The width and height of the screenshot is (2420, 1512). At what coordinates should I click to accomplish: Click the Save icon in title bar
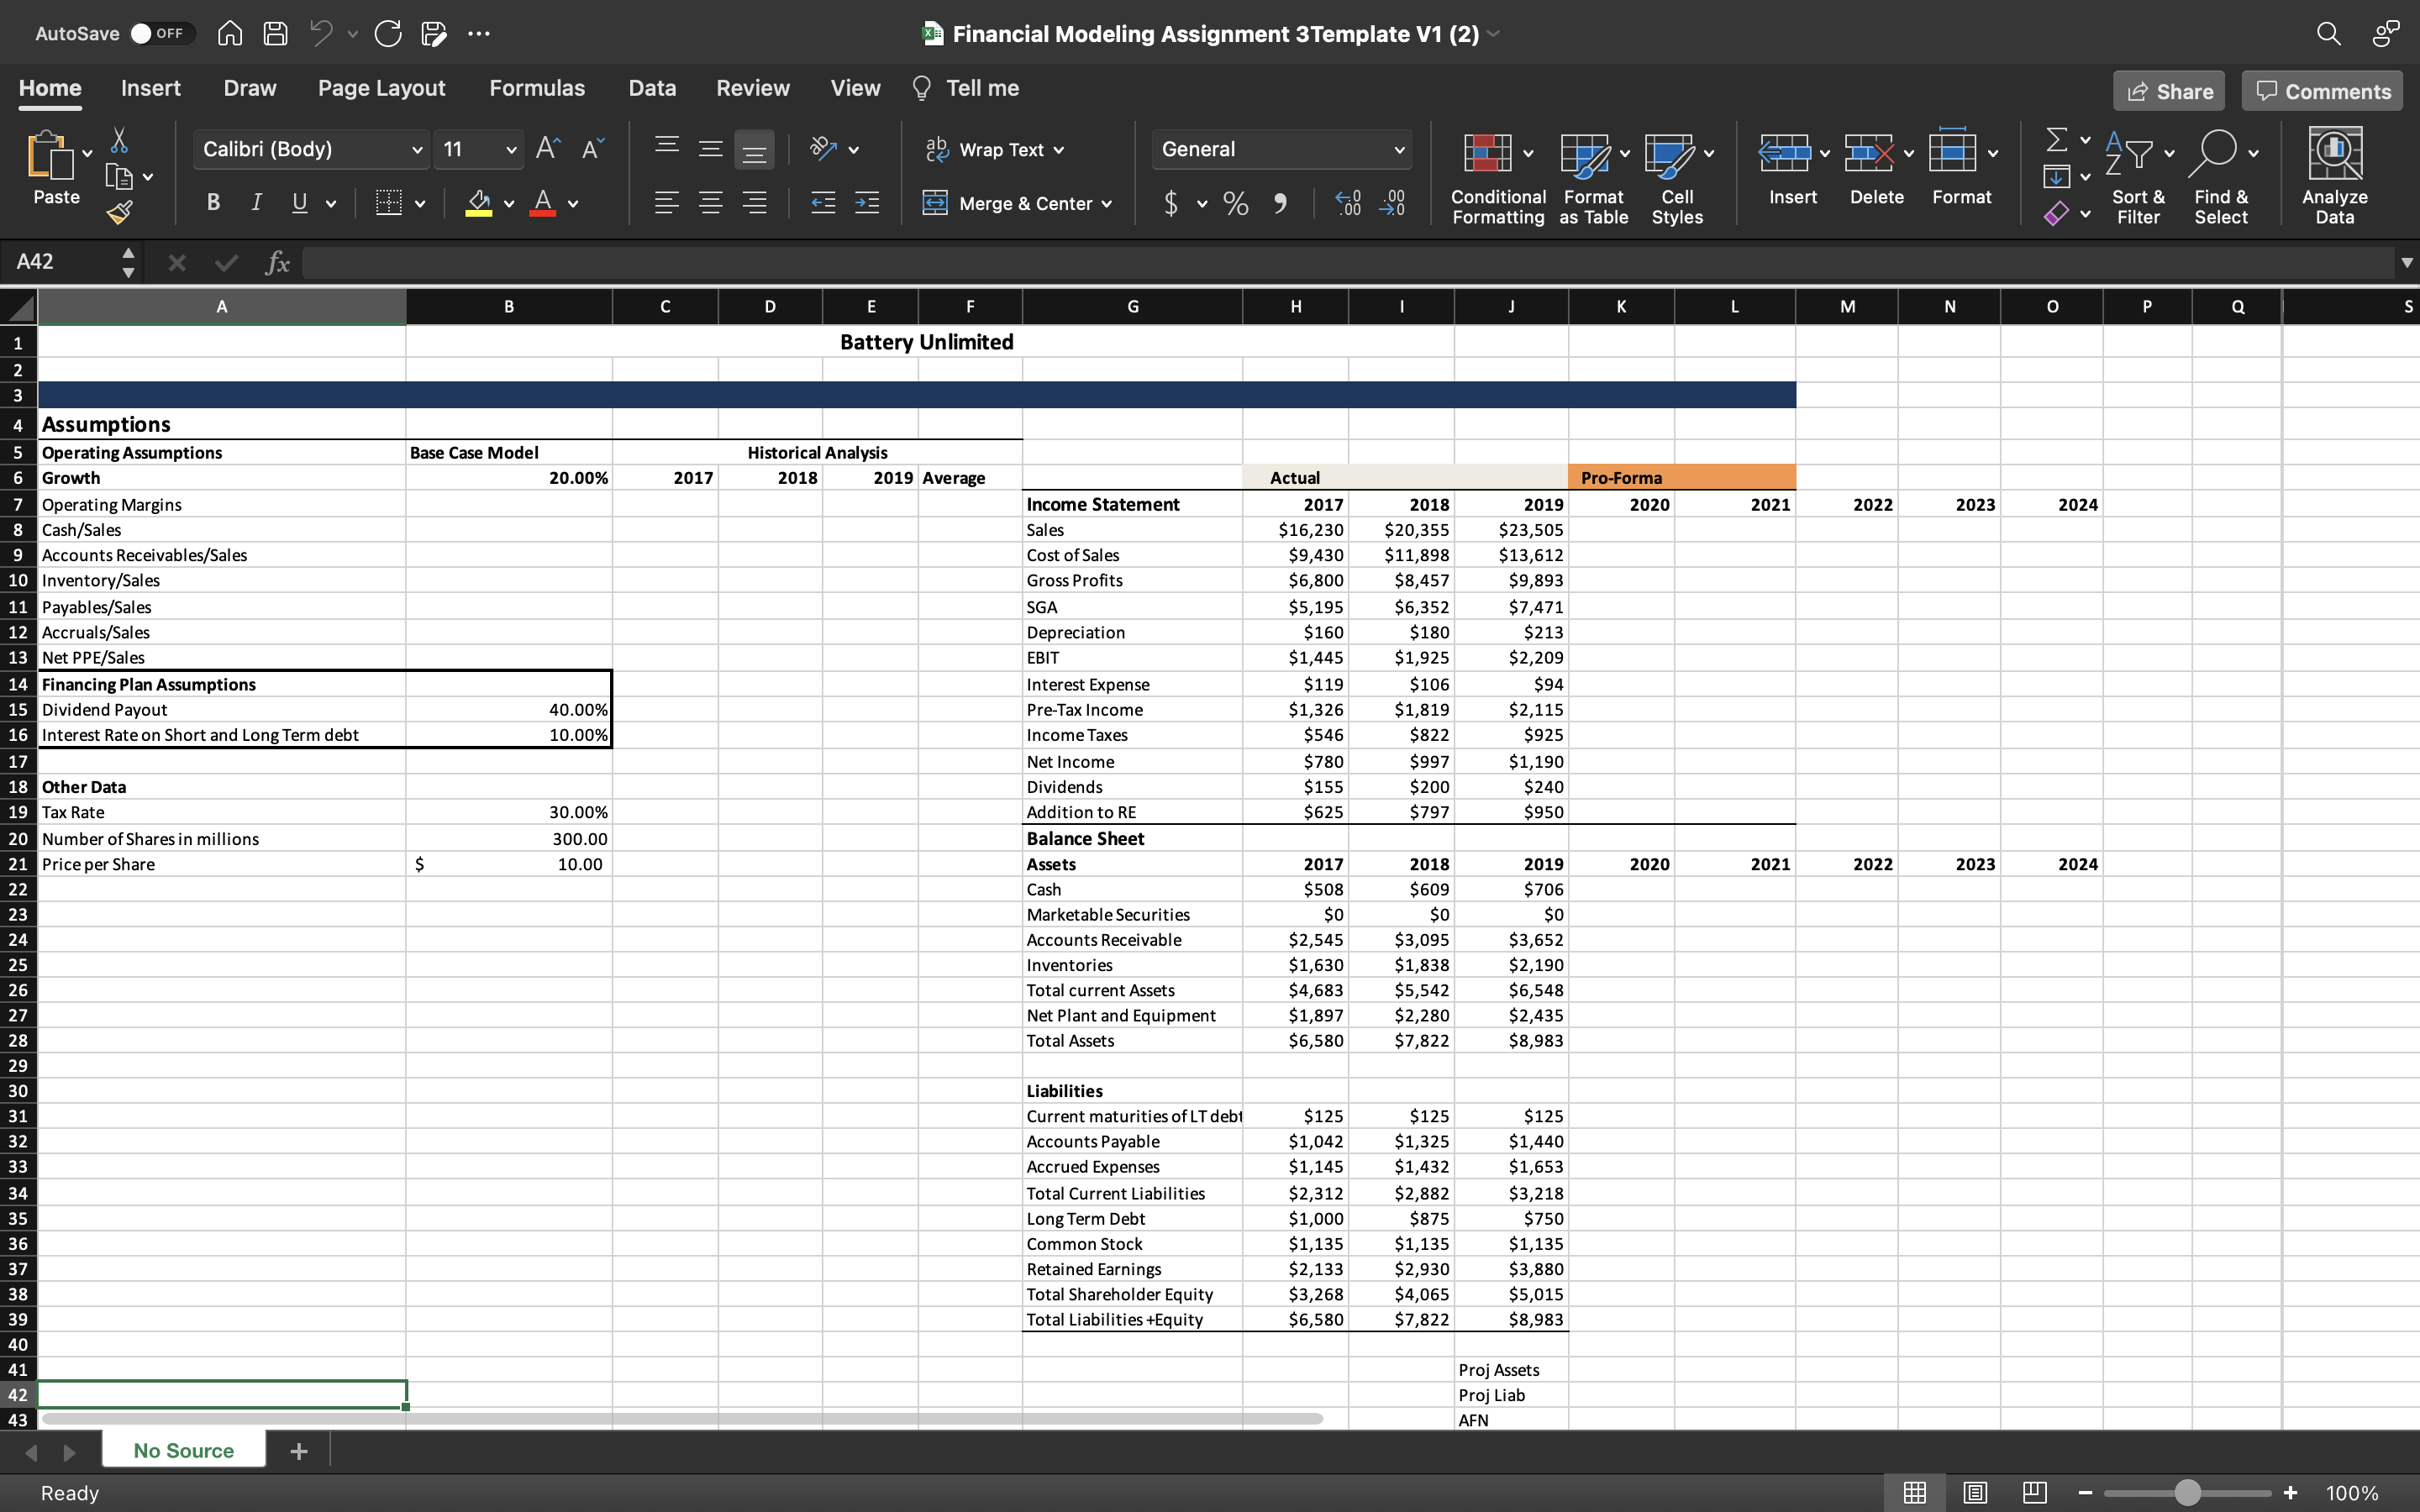tap(275, 33)
